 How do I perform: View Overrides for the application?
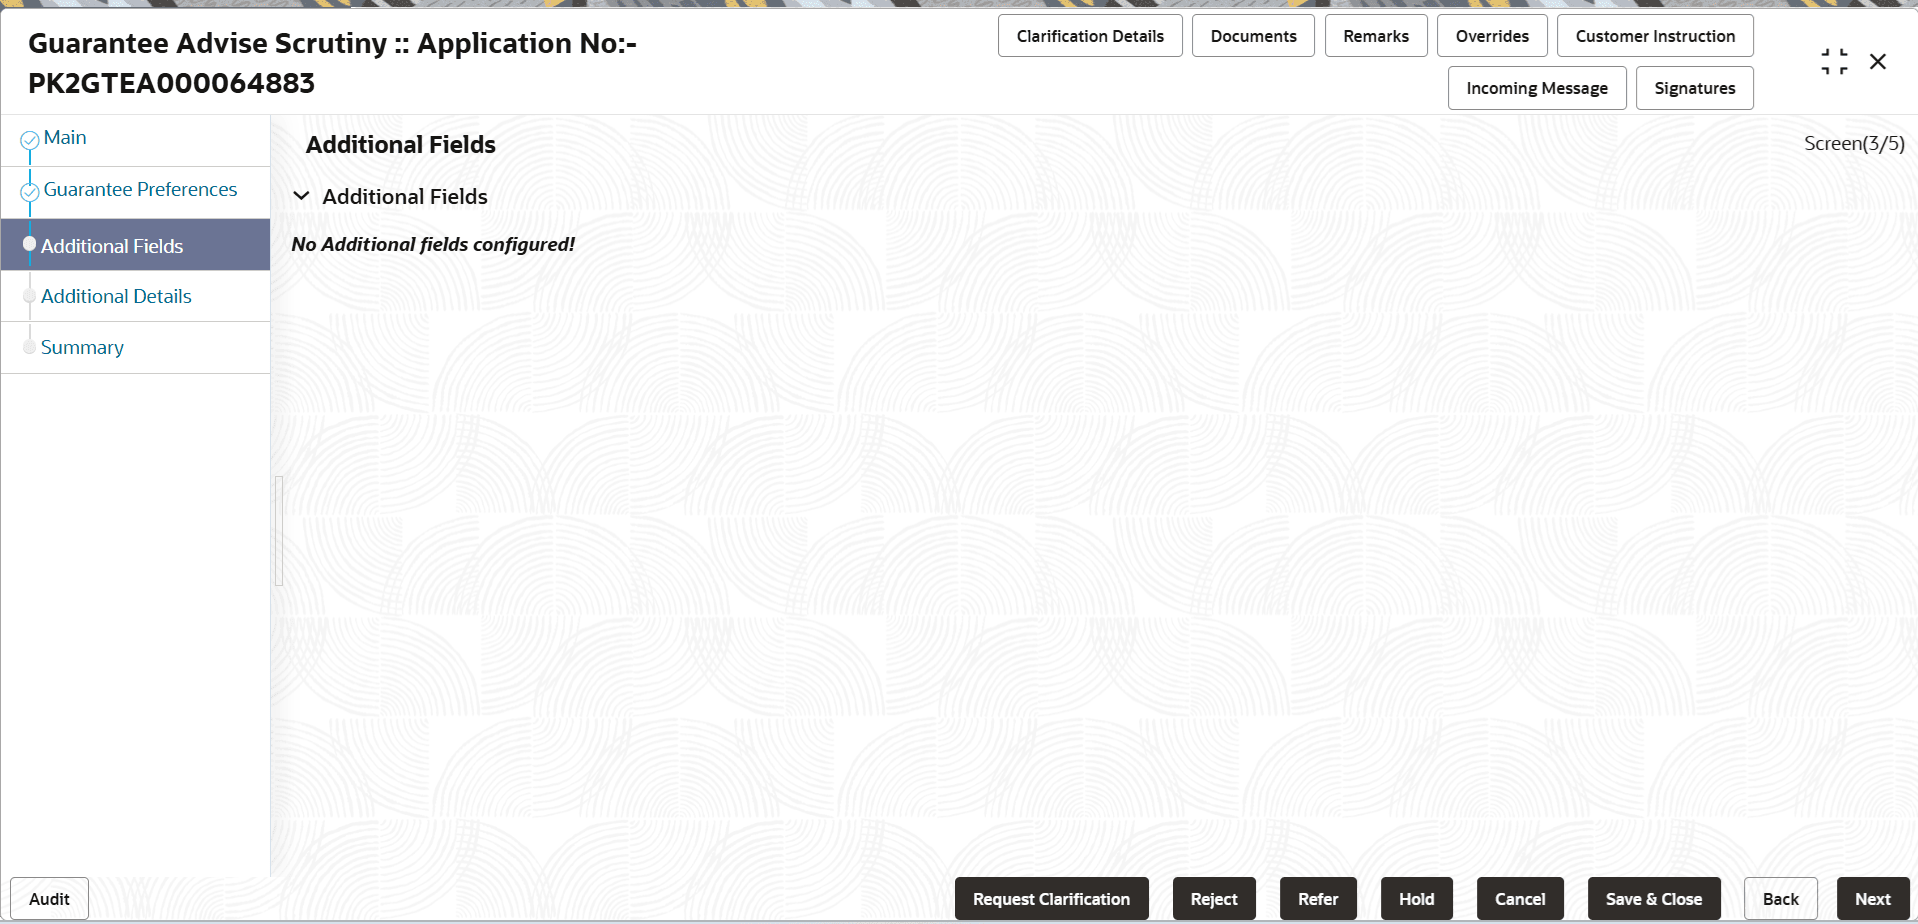(x=1491, y=35)
